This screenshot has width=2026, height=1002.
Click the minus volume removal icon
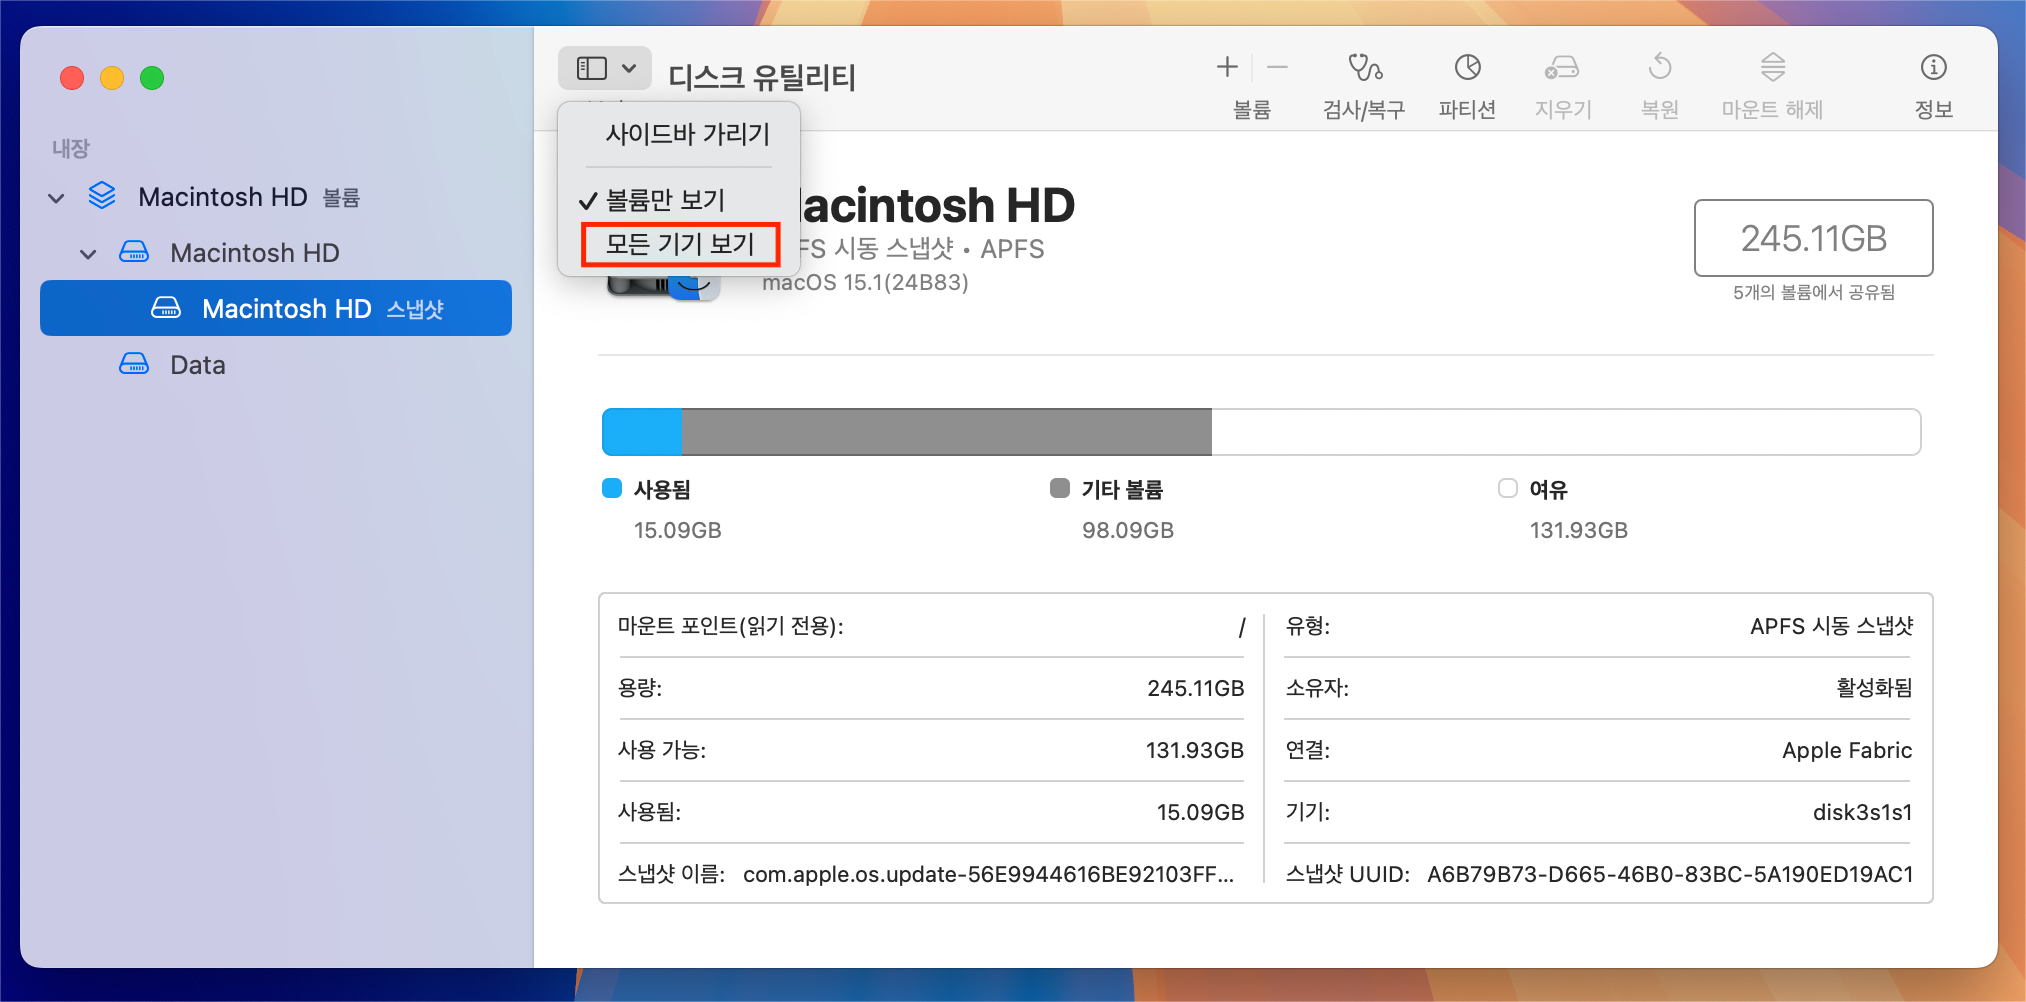(x=1276, y=67)
